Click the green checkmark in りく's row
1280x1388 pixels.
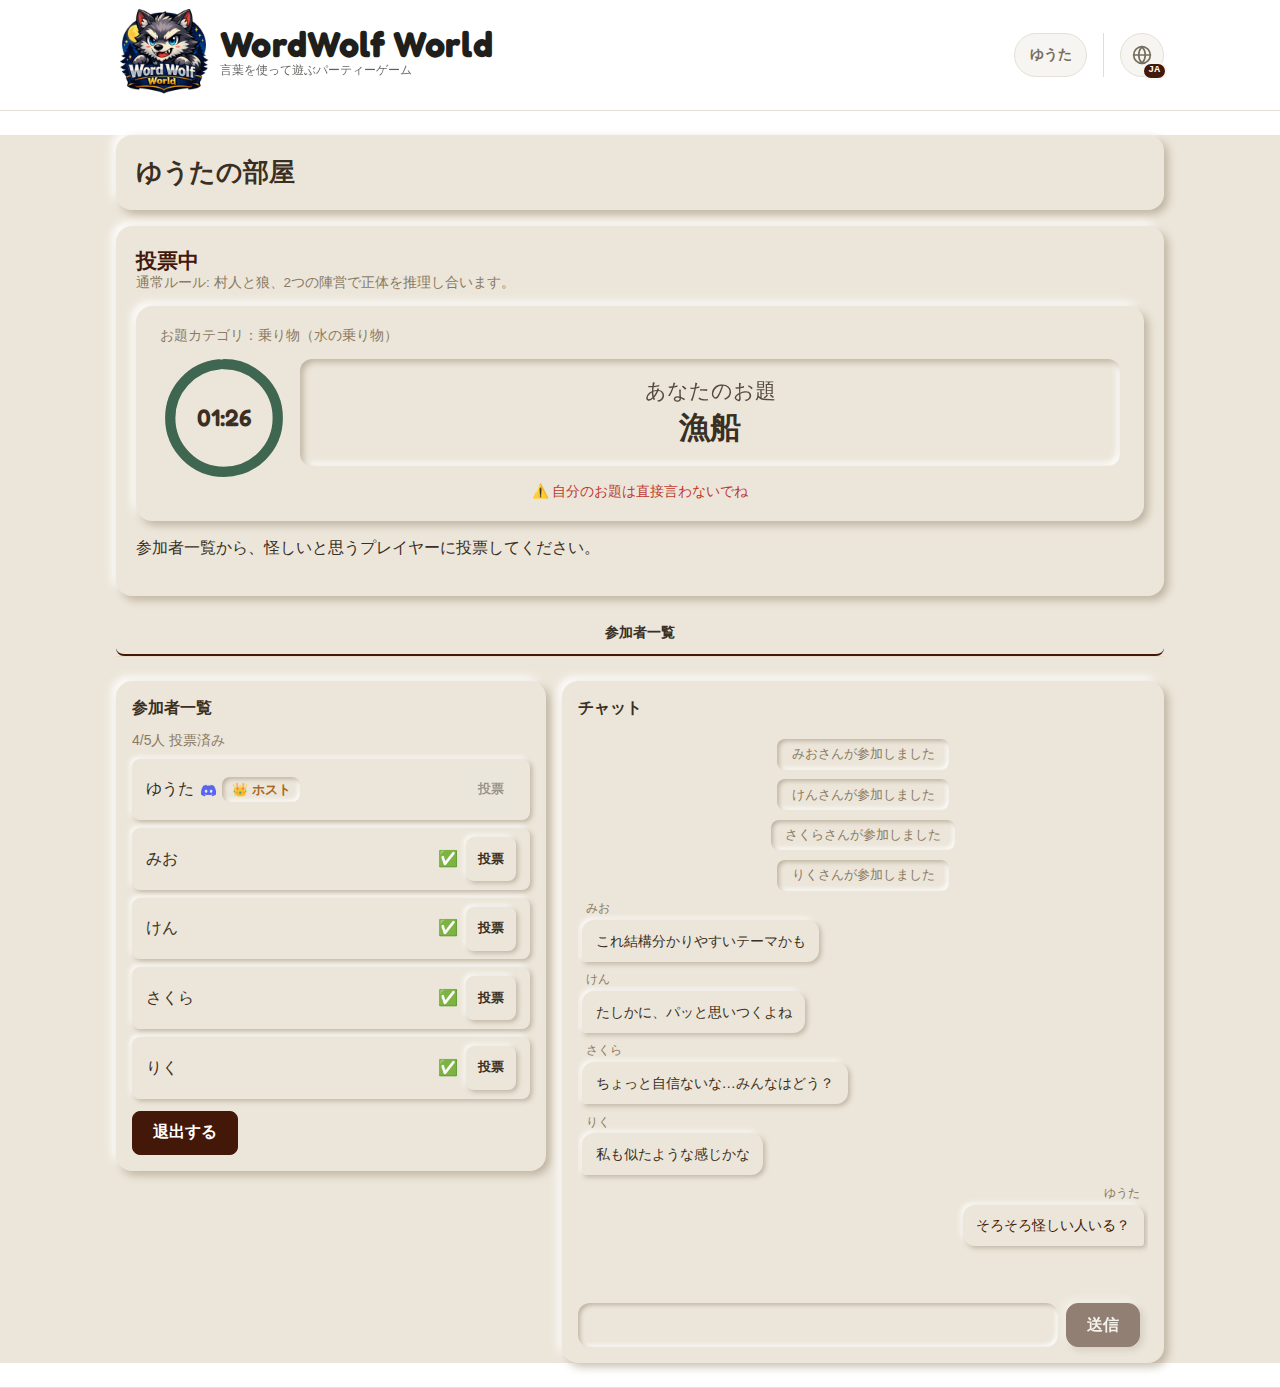(448, 1068)
